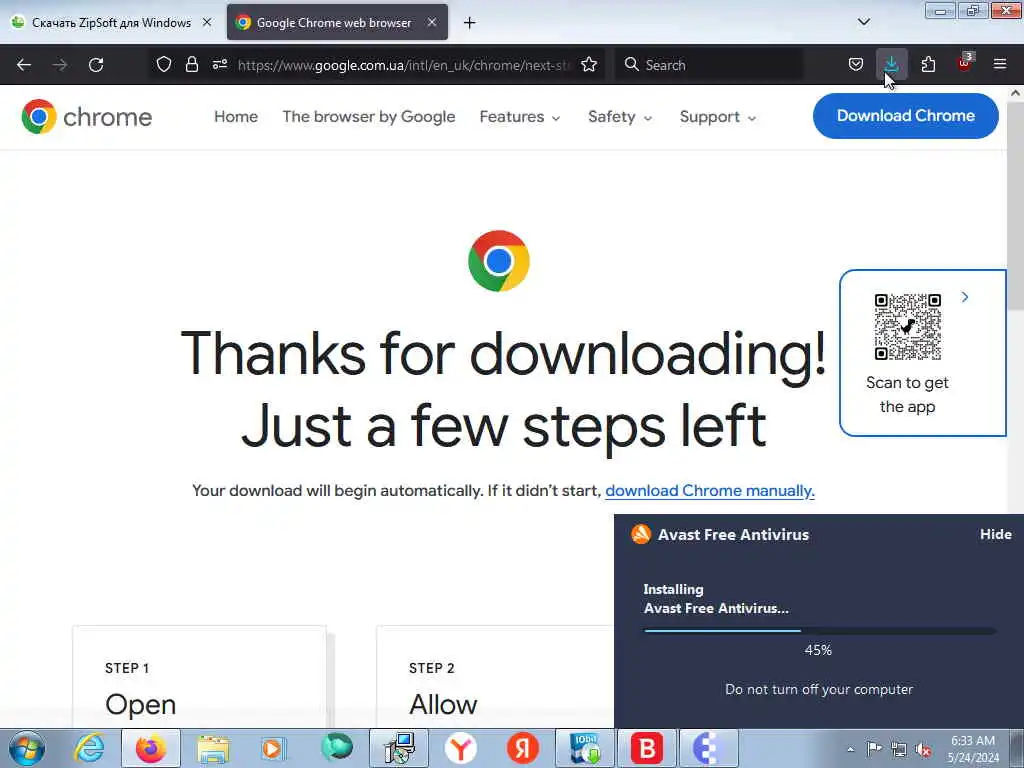Reload the current page
Image resolution: width=1024 pixels, height=768 pixels.
(x=96, y=65)
